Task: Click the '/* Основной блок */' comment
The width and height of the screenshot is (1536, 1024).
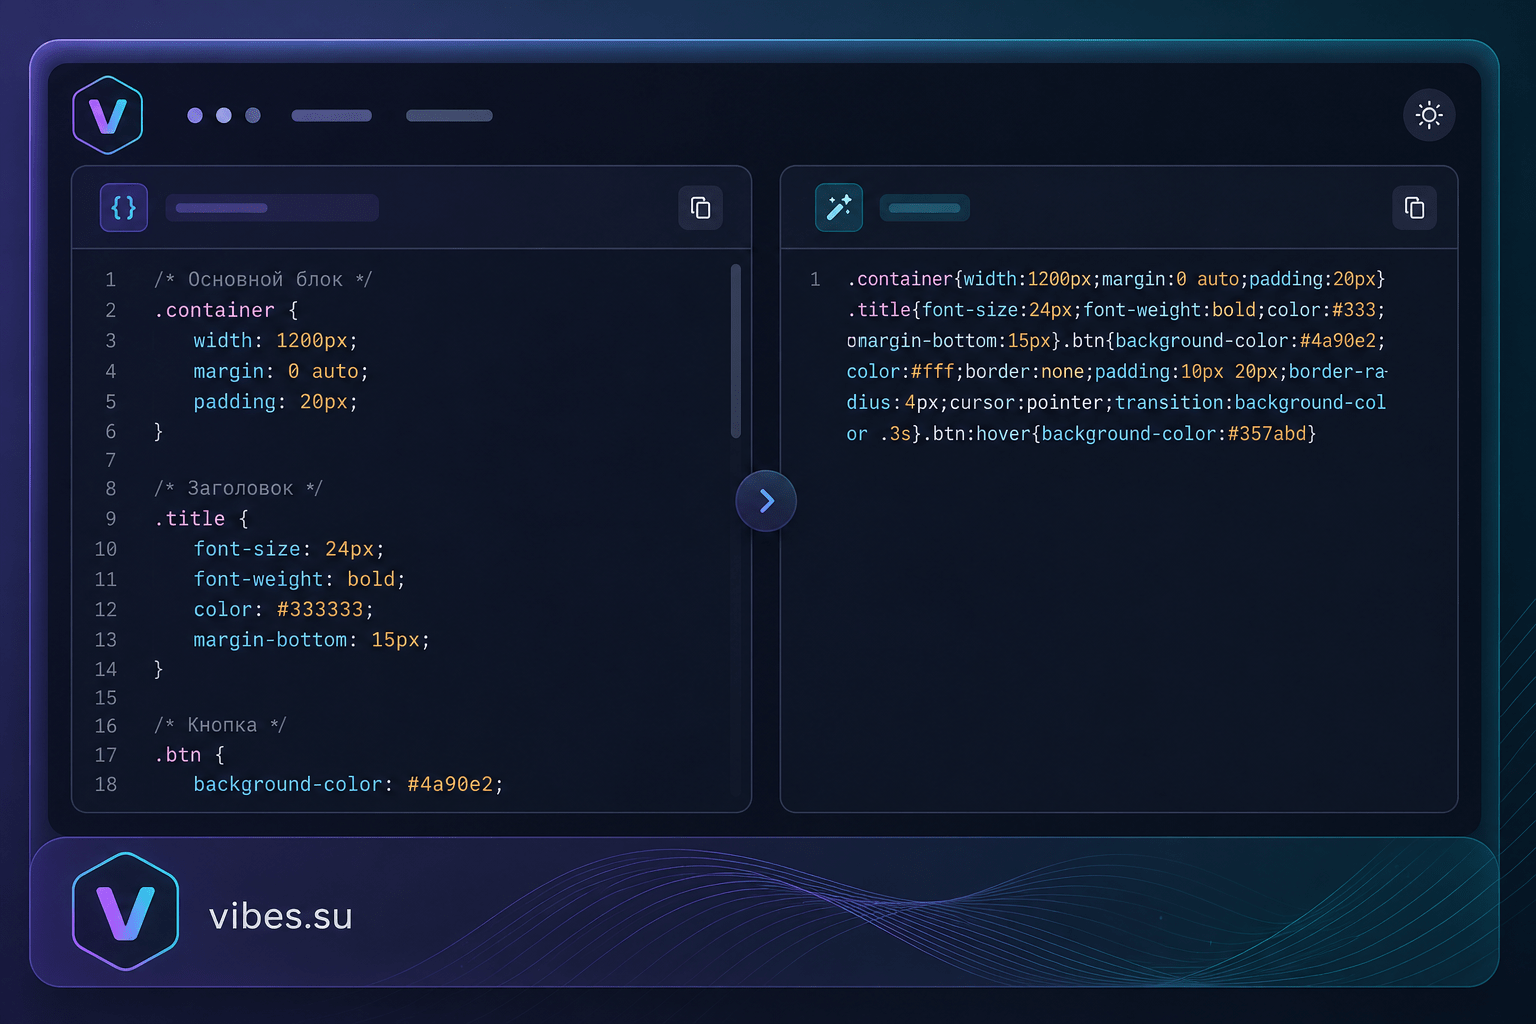Action: pyautogui.click(x=263, y=279)
